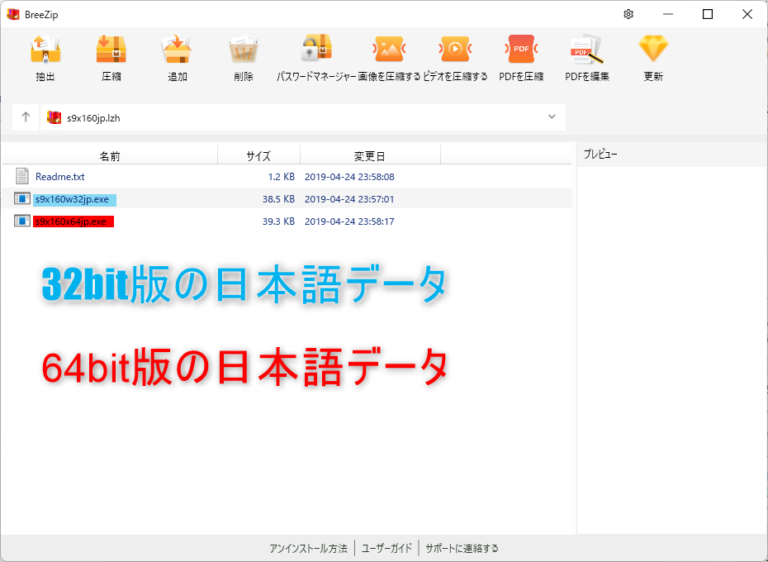Sort files by the サイズ column header

pos(258,156)
